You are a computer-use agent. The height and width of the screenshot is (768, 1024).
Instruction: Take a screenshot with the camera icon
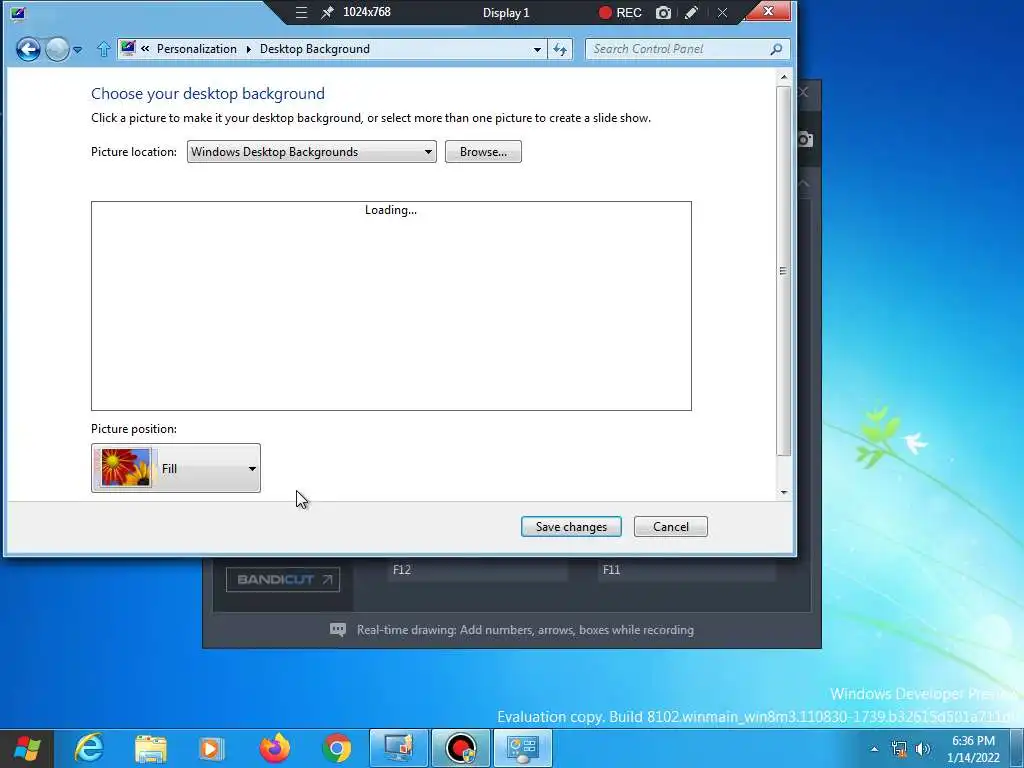tap(663, 12)
